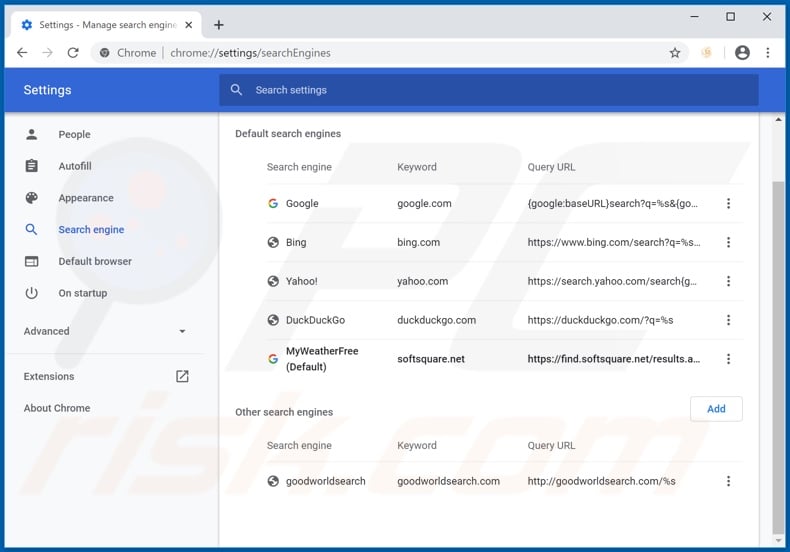Click the address bar URL chrome://settings/searchEngines
The image size is (790, 552).
250,53
